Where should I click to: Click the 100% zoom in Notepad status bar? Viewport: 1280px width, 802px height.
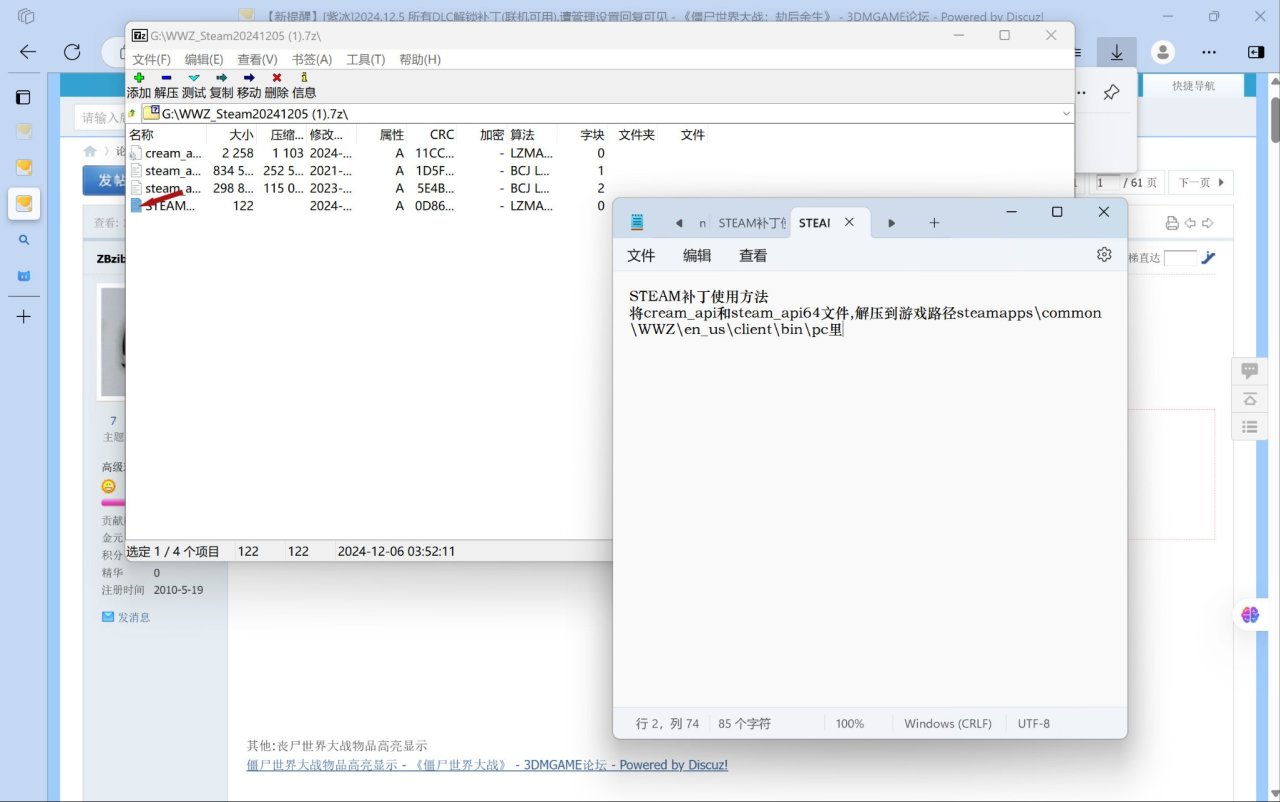coord(850,723)
